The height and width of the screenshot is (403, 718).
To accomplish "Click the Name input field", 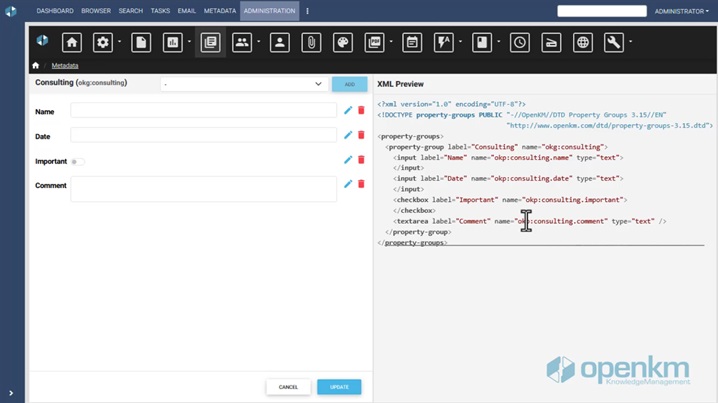I will click(x=203, y=110).
